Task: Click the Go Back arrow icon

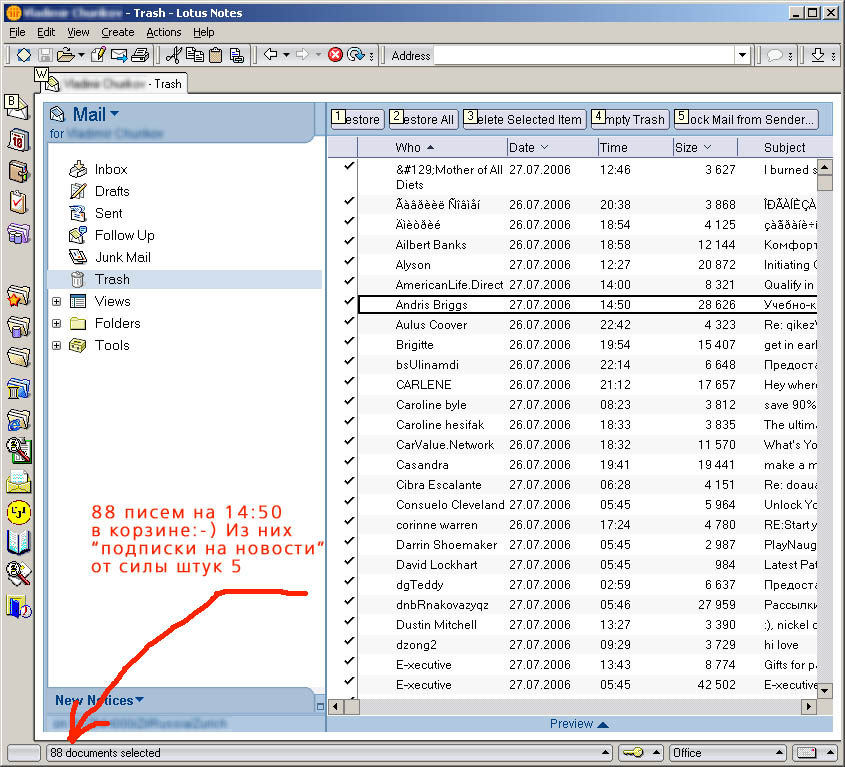Action: coord(271,54)
